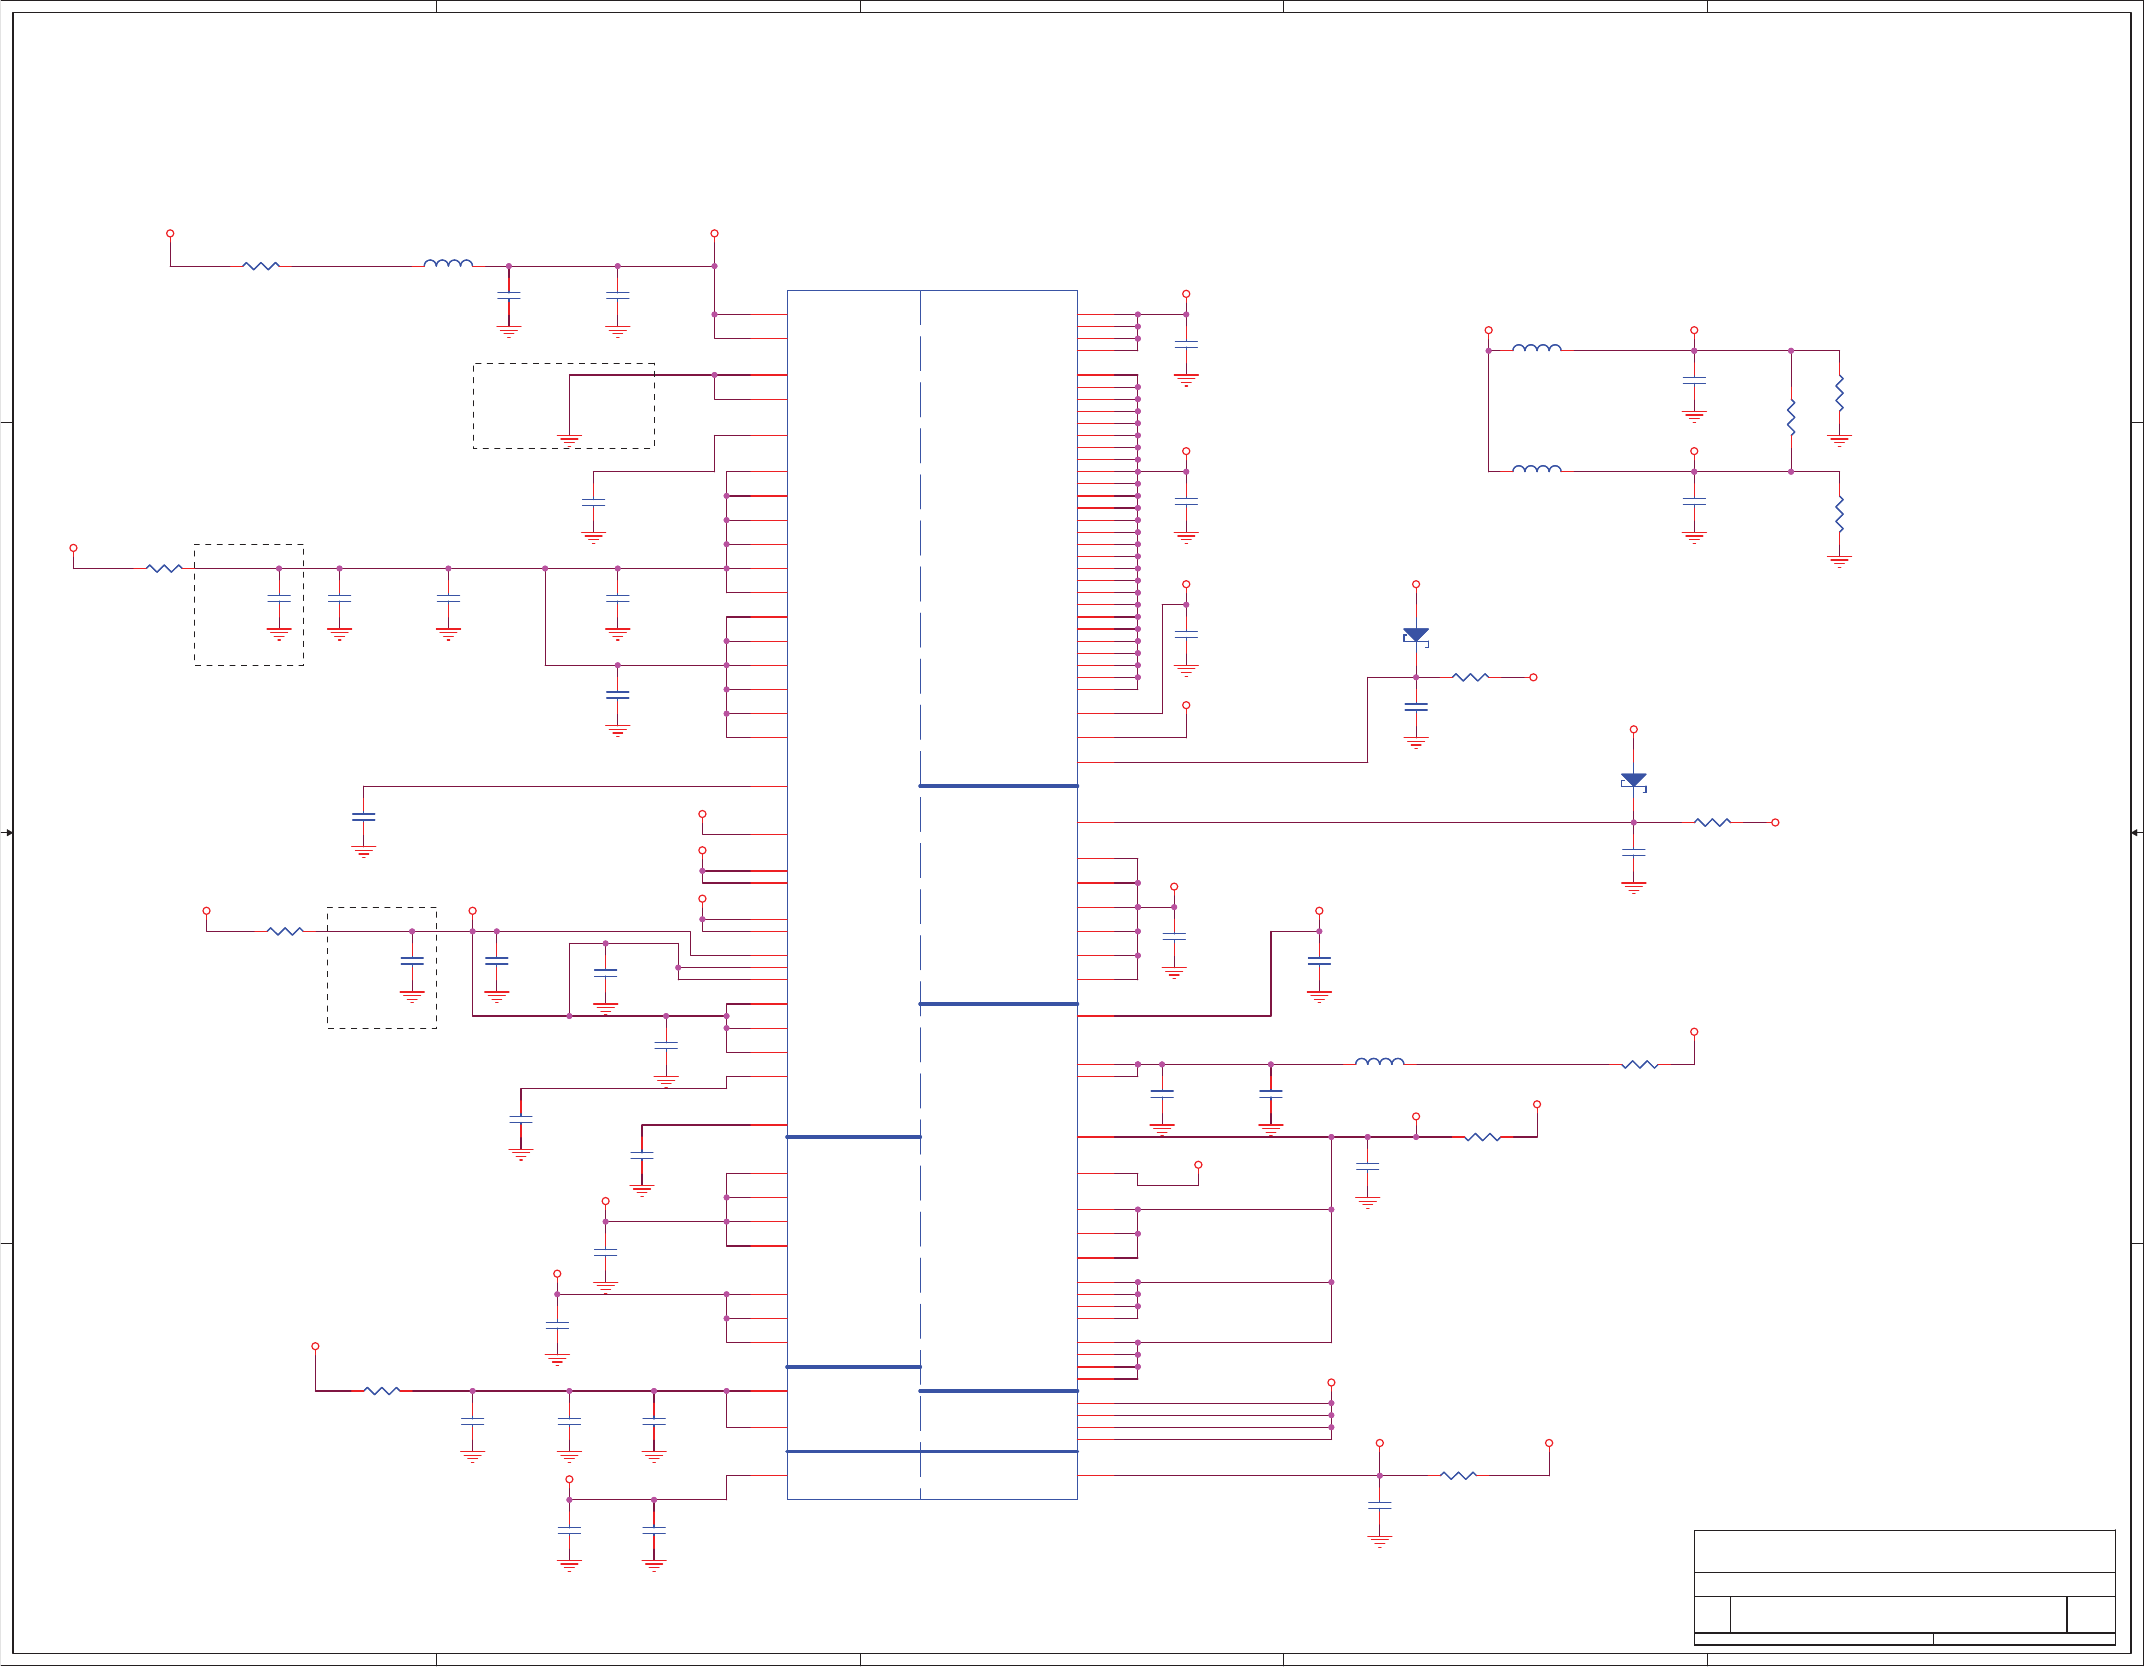Select the lower Schottky diode symbol
Image resolution: width=2144 pixels, height=1667 pixels.
coord(1633,781)
